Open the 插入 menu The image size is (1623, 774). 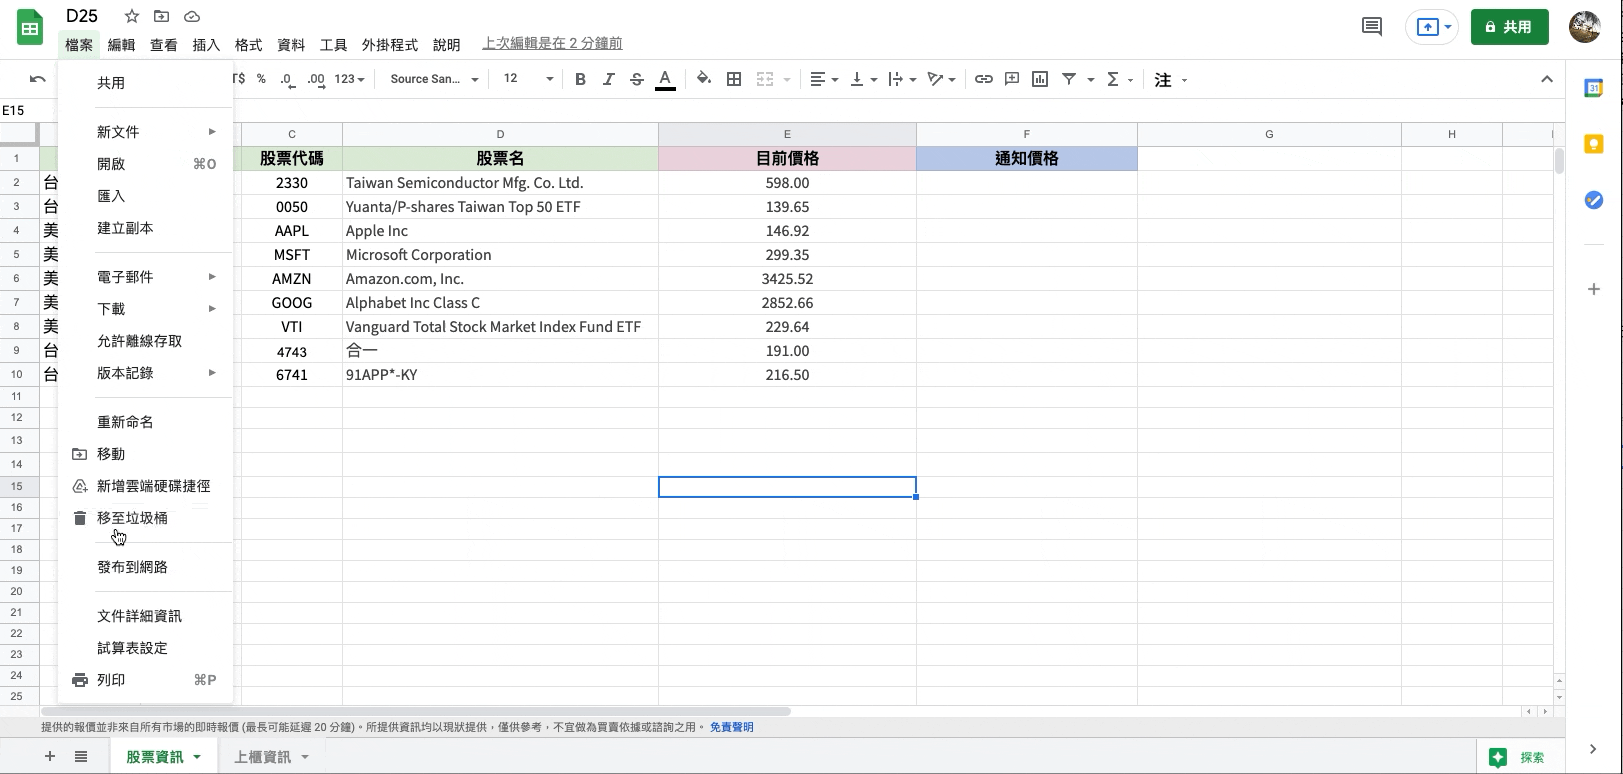click(206, 45)
